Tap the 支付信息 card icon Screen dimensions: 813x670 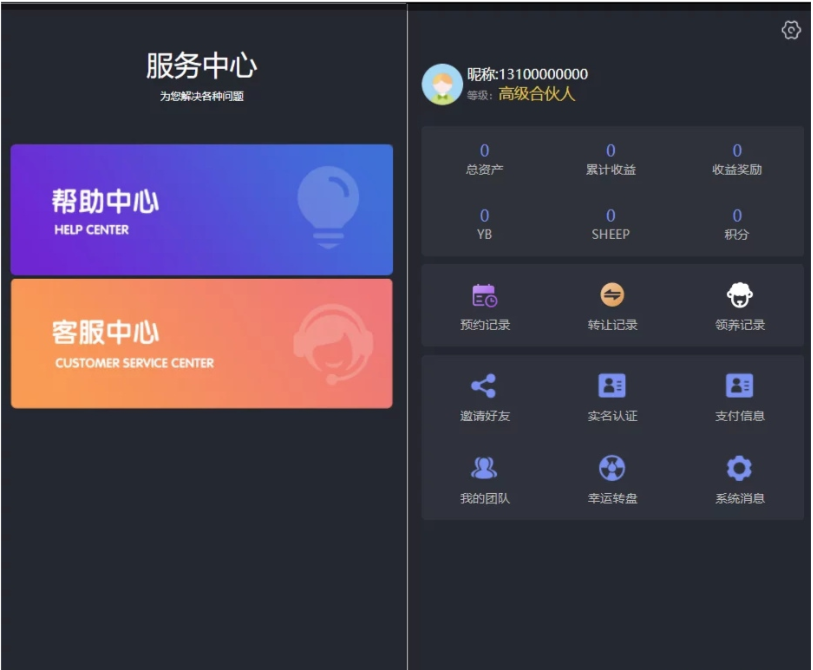739,386
